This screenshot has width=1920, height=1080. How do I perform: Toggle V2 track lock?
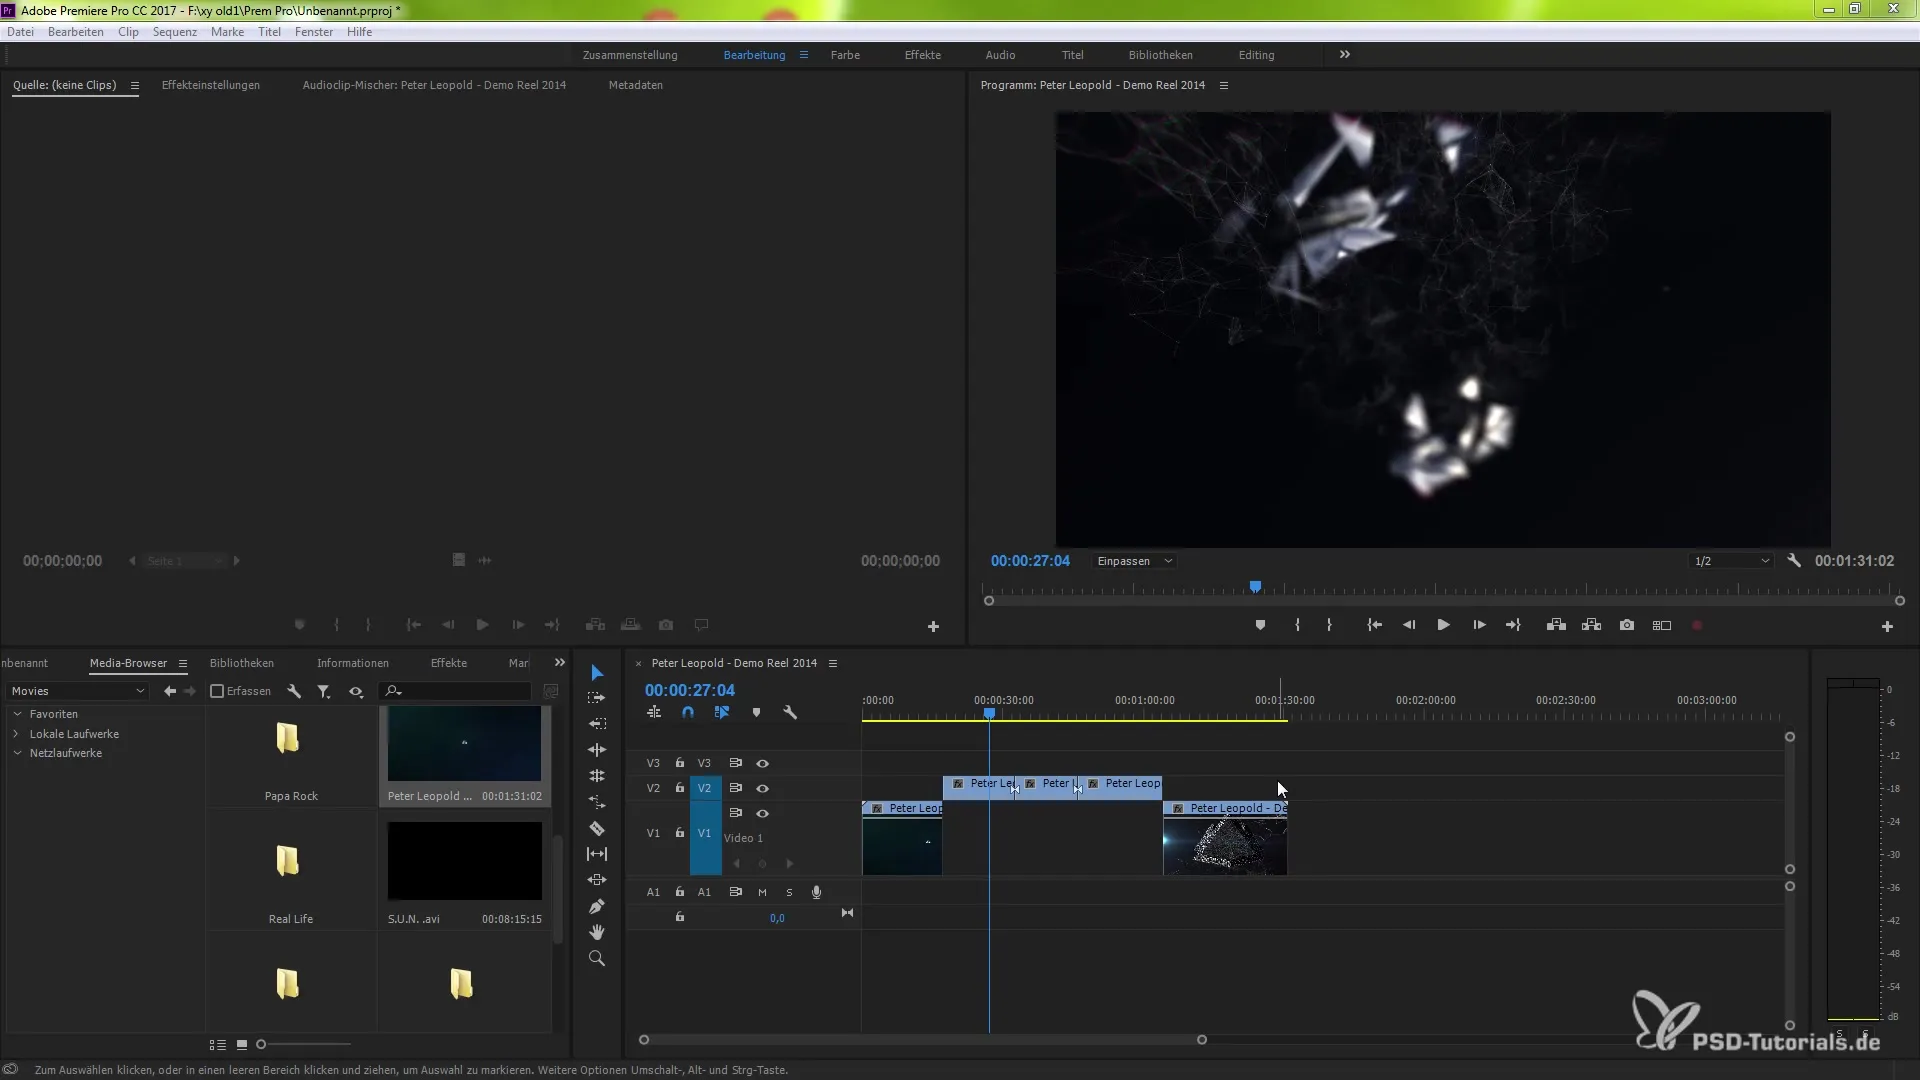(x=680, y=788)
